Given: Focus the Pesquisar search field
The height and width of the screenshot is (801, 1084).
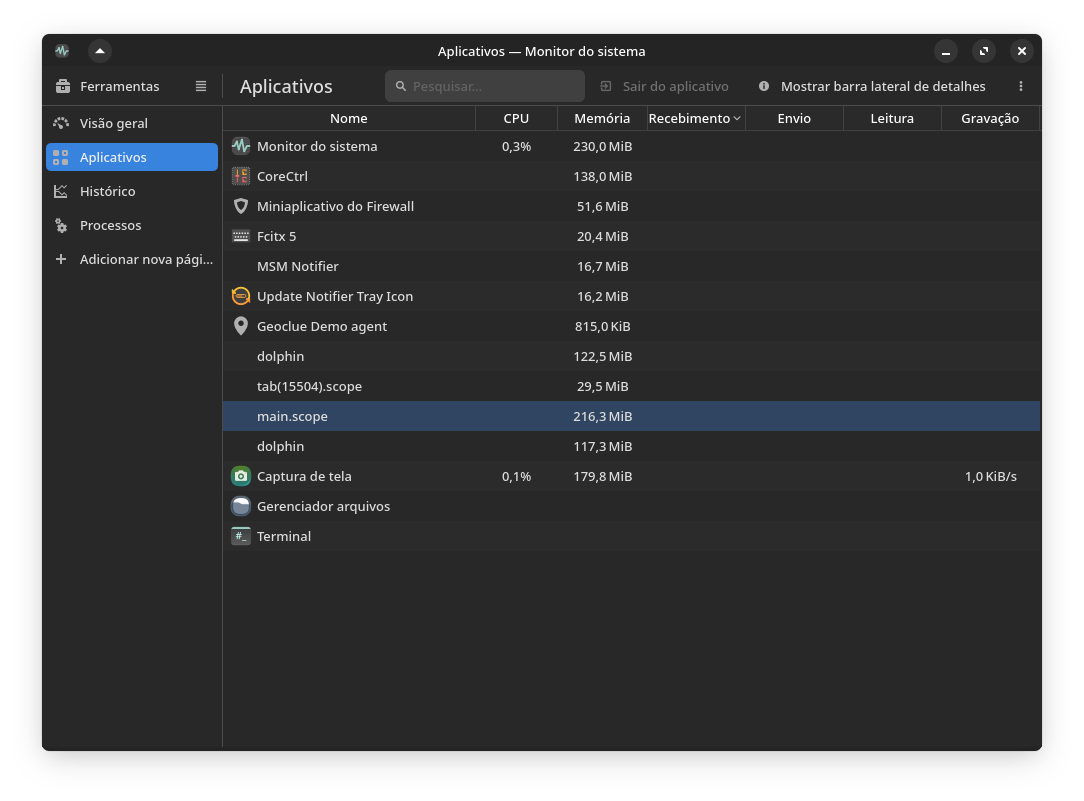Looking at the screenshot, I should coord(485,86).
